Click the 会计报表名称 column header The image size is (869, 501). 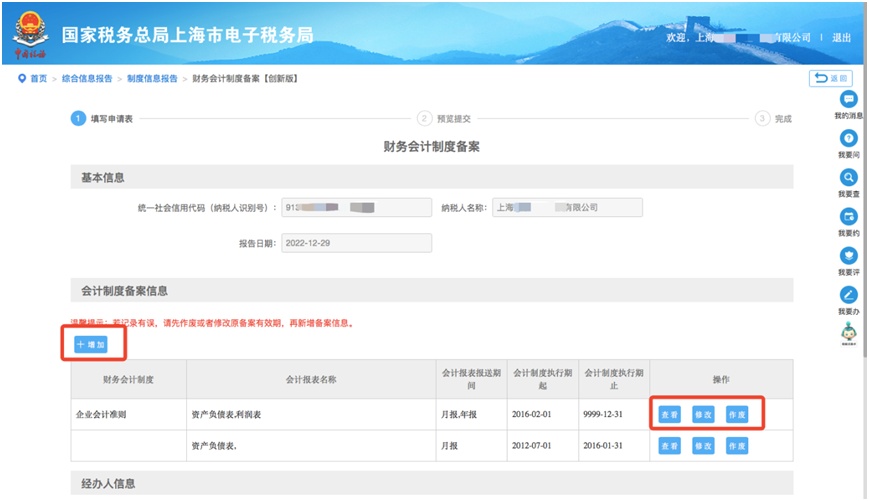311,380
